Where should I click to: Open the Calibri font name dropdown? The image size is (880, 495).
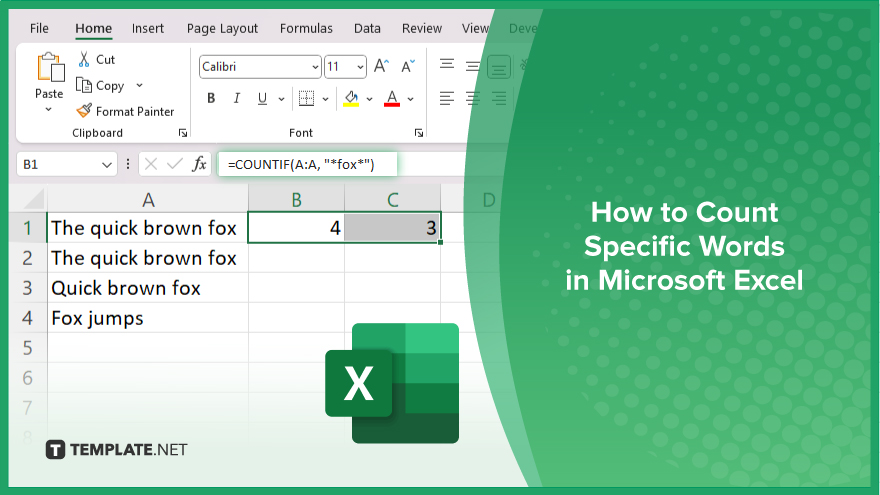315,67
